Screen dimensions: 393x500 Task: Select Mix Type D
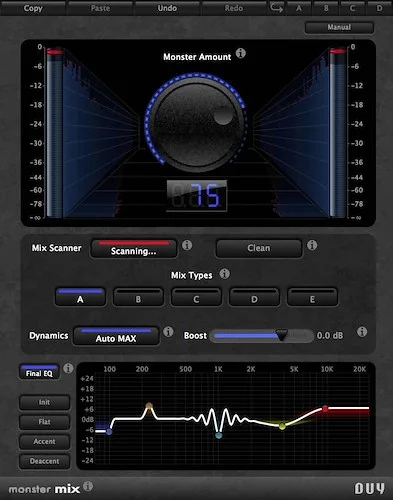pos(254,297)
